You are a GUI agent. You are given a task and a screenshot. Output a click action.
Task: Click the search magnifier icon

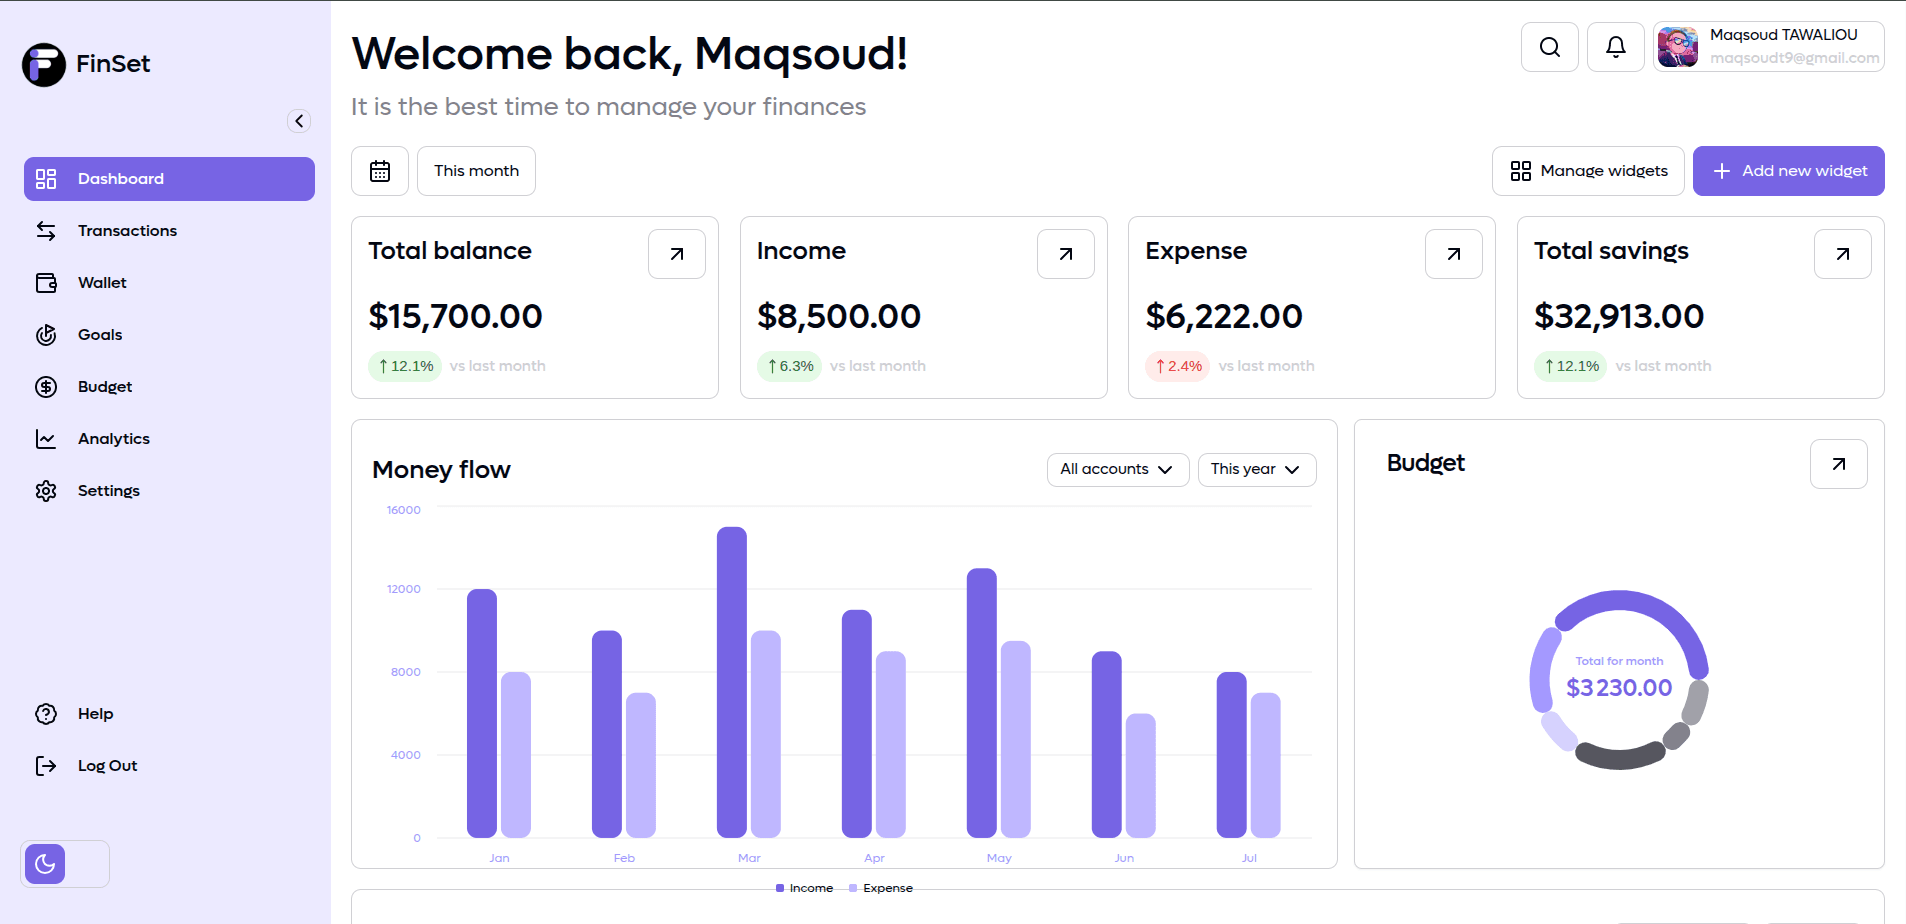(x=1549, y=47)
